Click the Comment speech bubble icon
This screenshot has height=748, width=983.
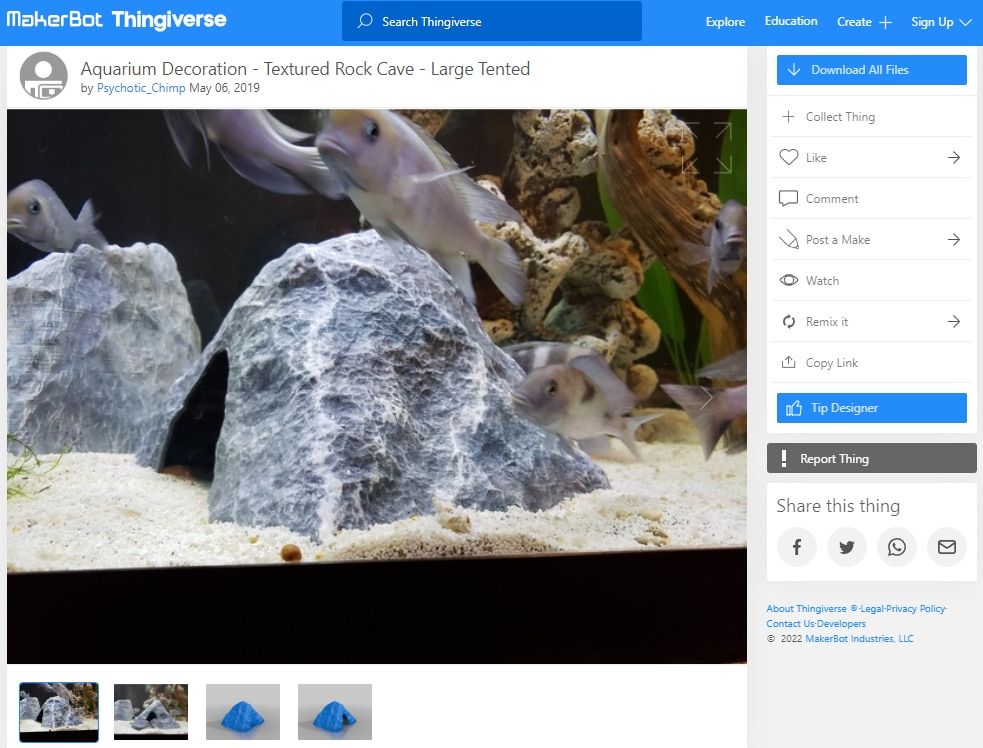pyautogui.click(x=790, y=198)
